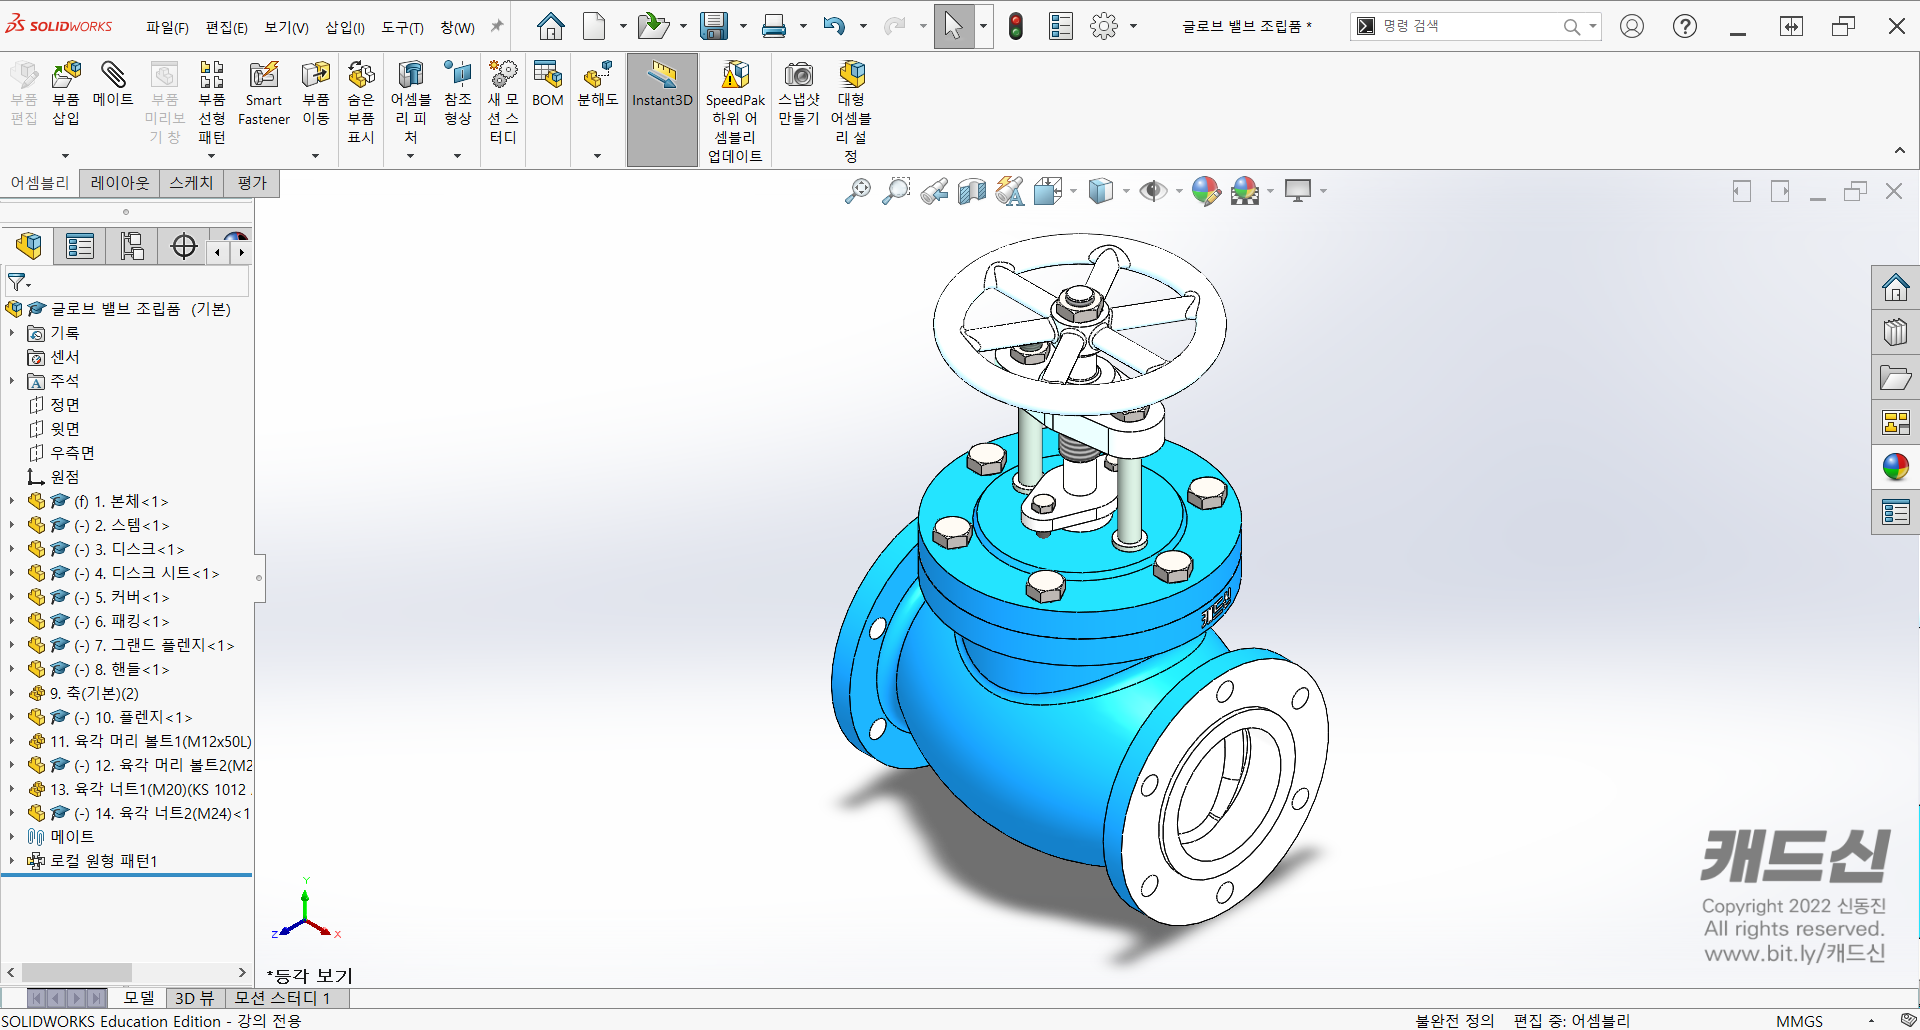Click the 참조 형상 (Reference Geometry) icon

(458, 75)
